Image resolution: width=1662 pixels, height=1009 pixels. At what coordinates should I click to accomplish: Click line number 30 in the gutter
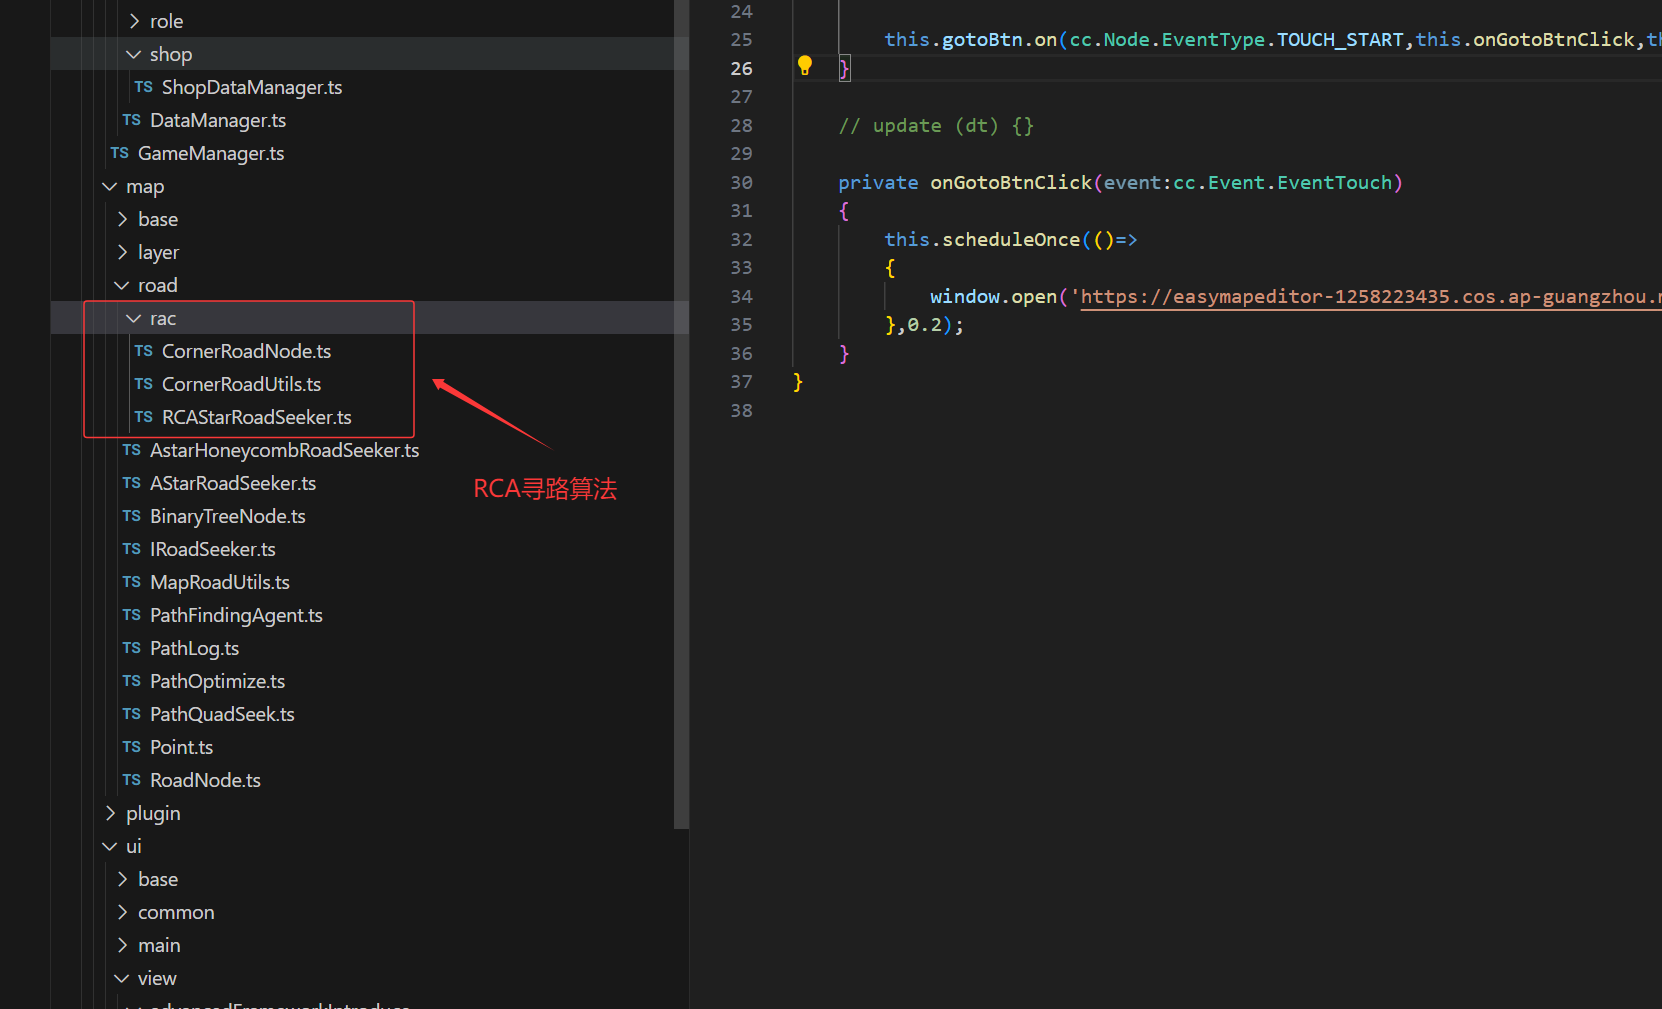[x=741, y=183]
